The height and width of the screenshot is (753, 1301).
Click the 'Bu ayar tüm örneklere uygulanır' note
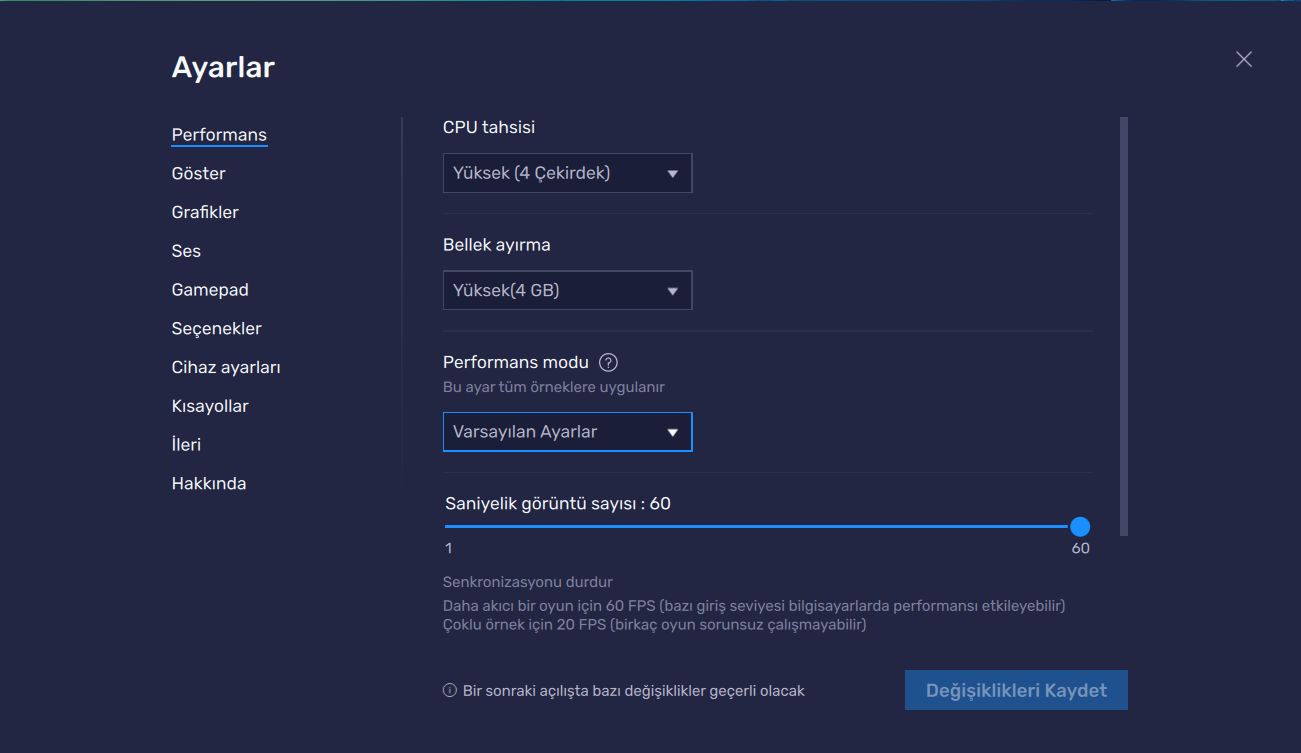point(554,387)
